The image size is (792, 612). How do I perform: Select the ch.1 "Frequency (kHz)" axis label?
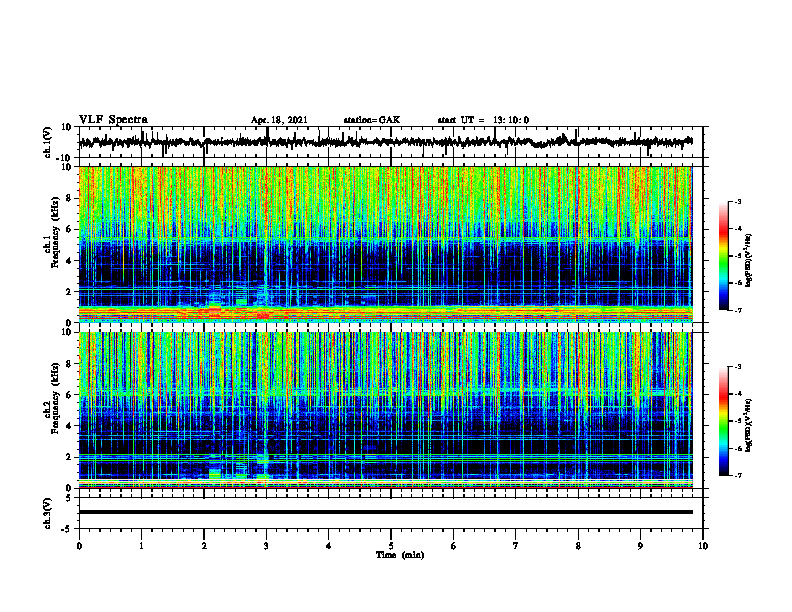(56, 233)
